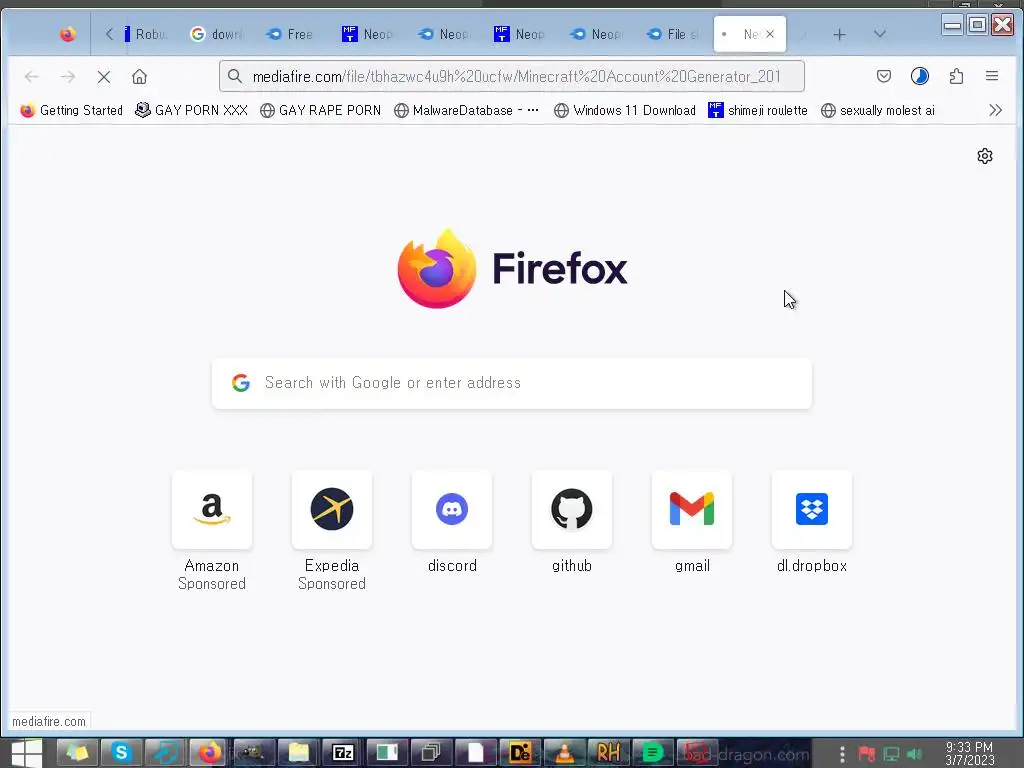The image size is (1024, 768).
Task: Switch to the Robu tab
Action: click(x=147, y=34)
